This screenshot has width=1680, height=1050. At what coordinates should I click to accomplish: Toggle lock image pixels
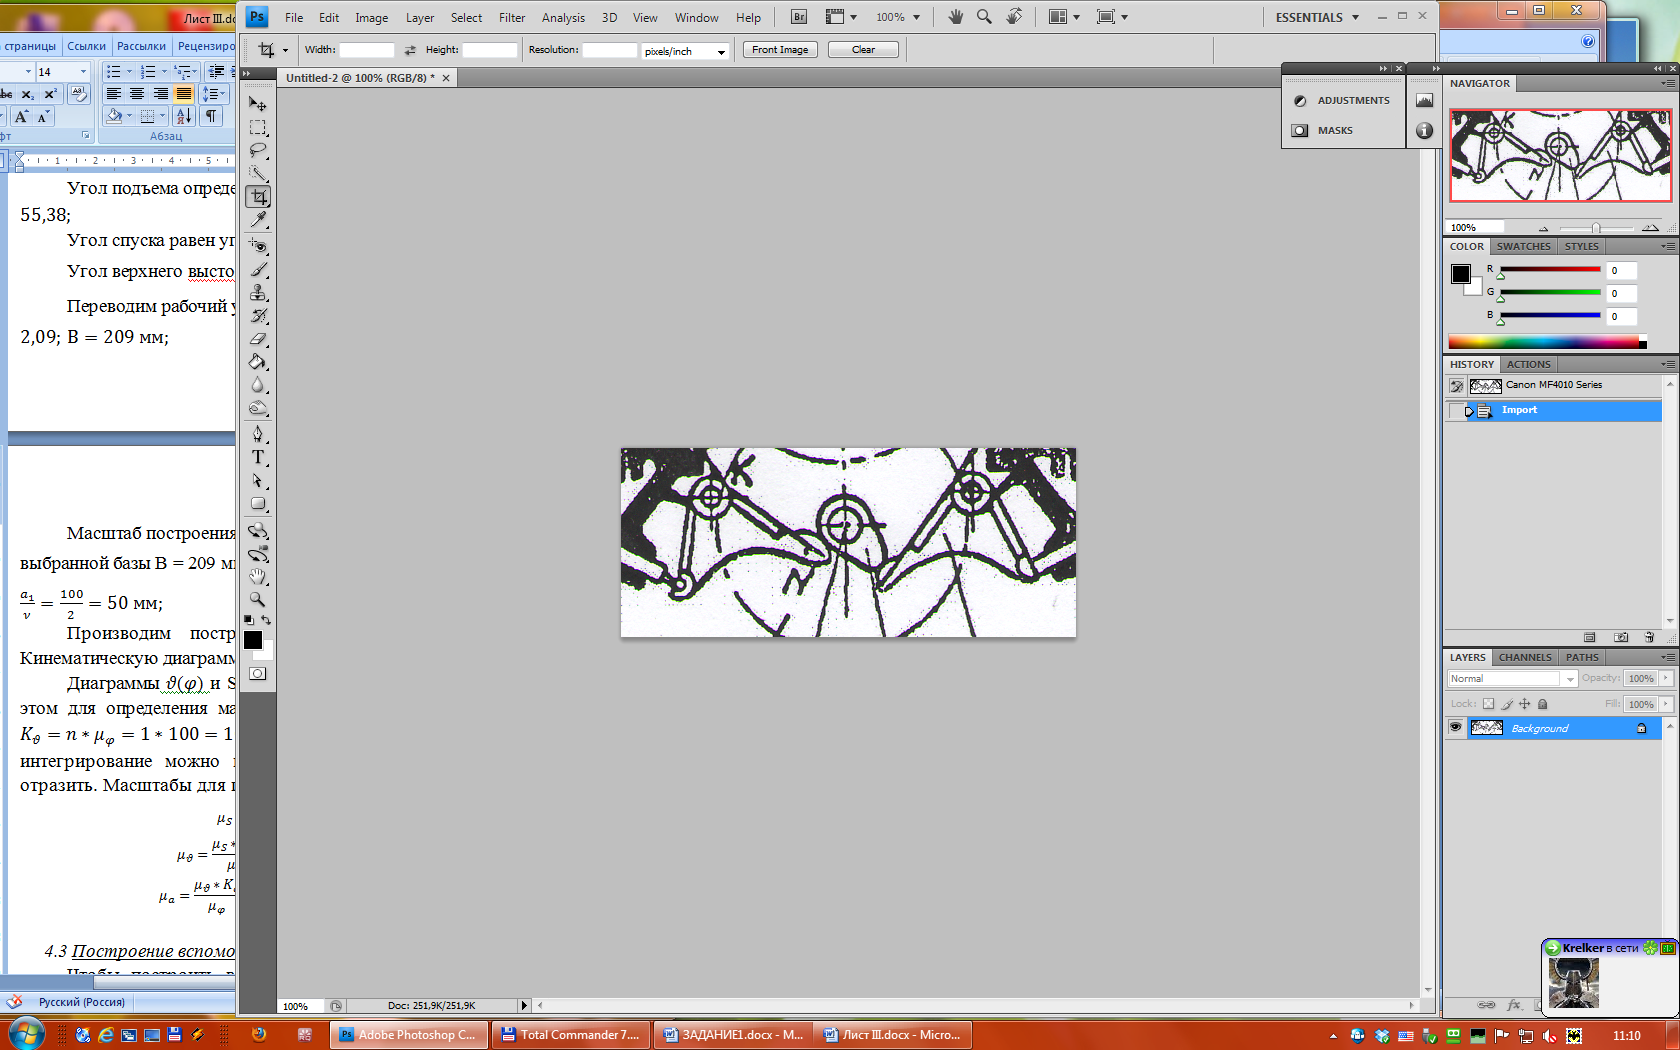[1507, 704]
